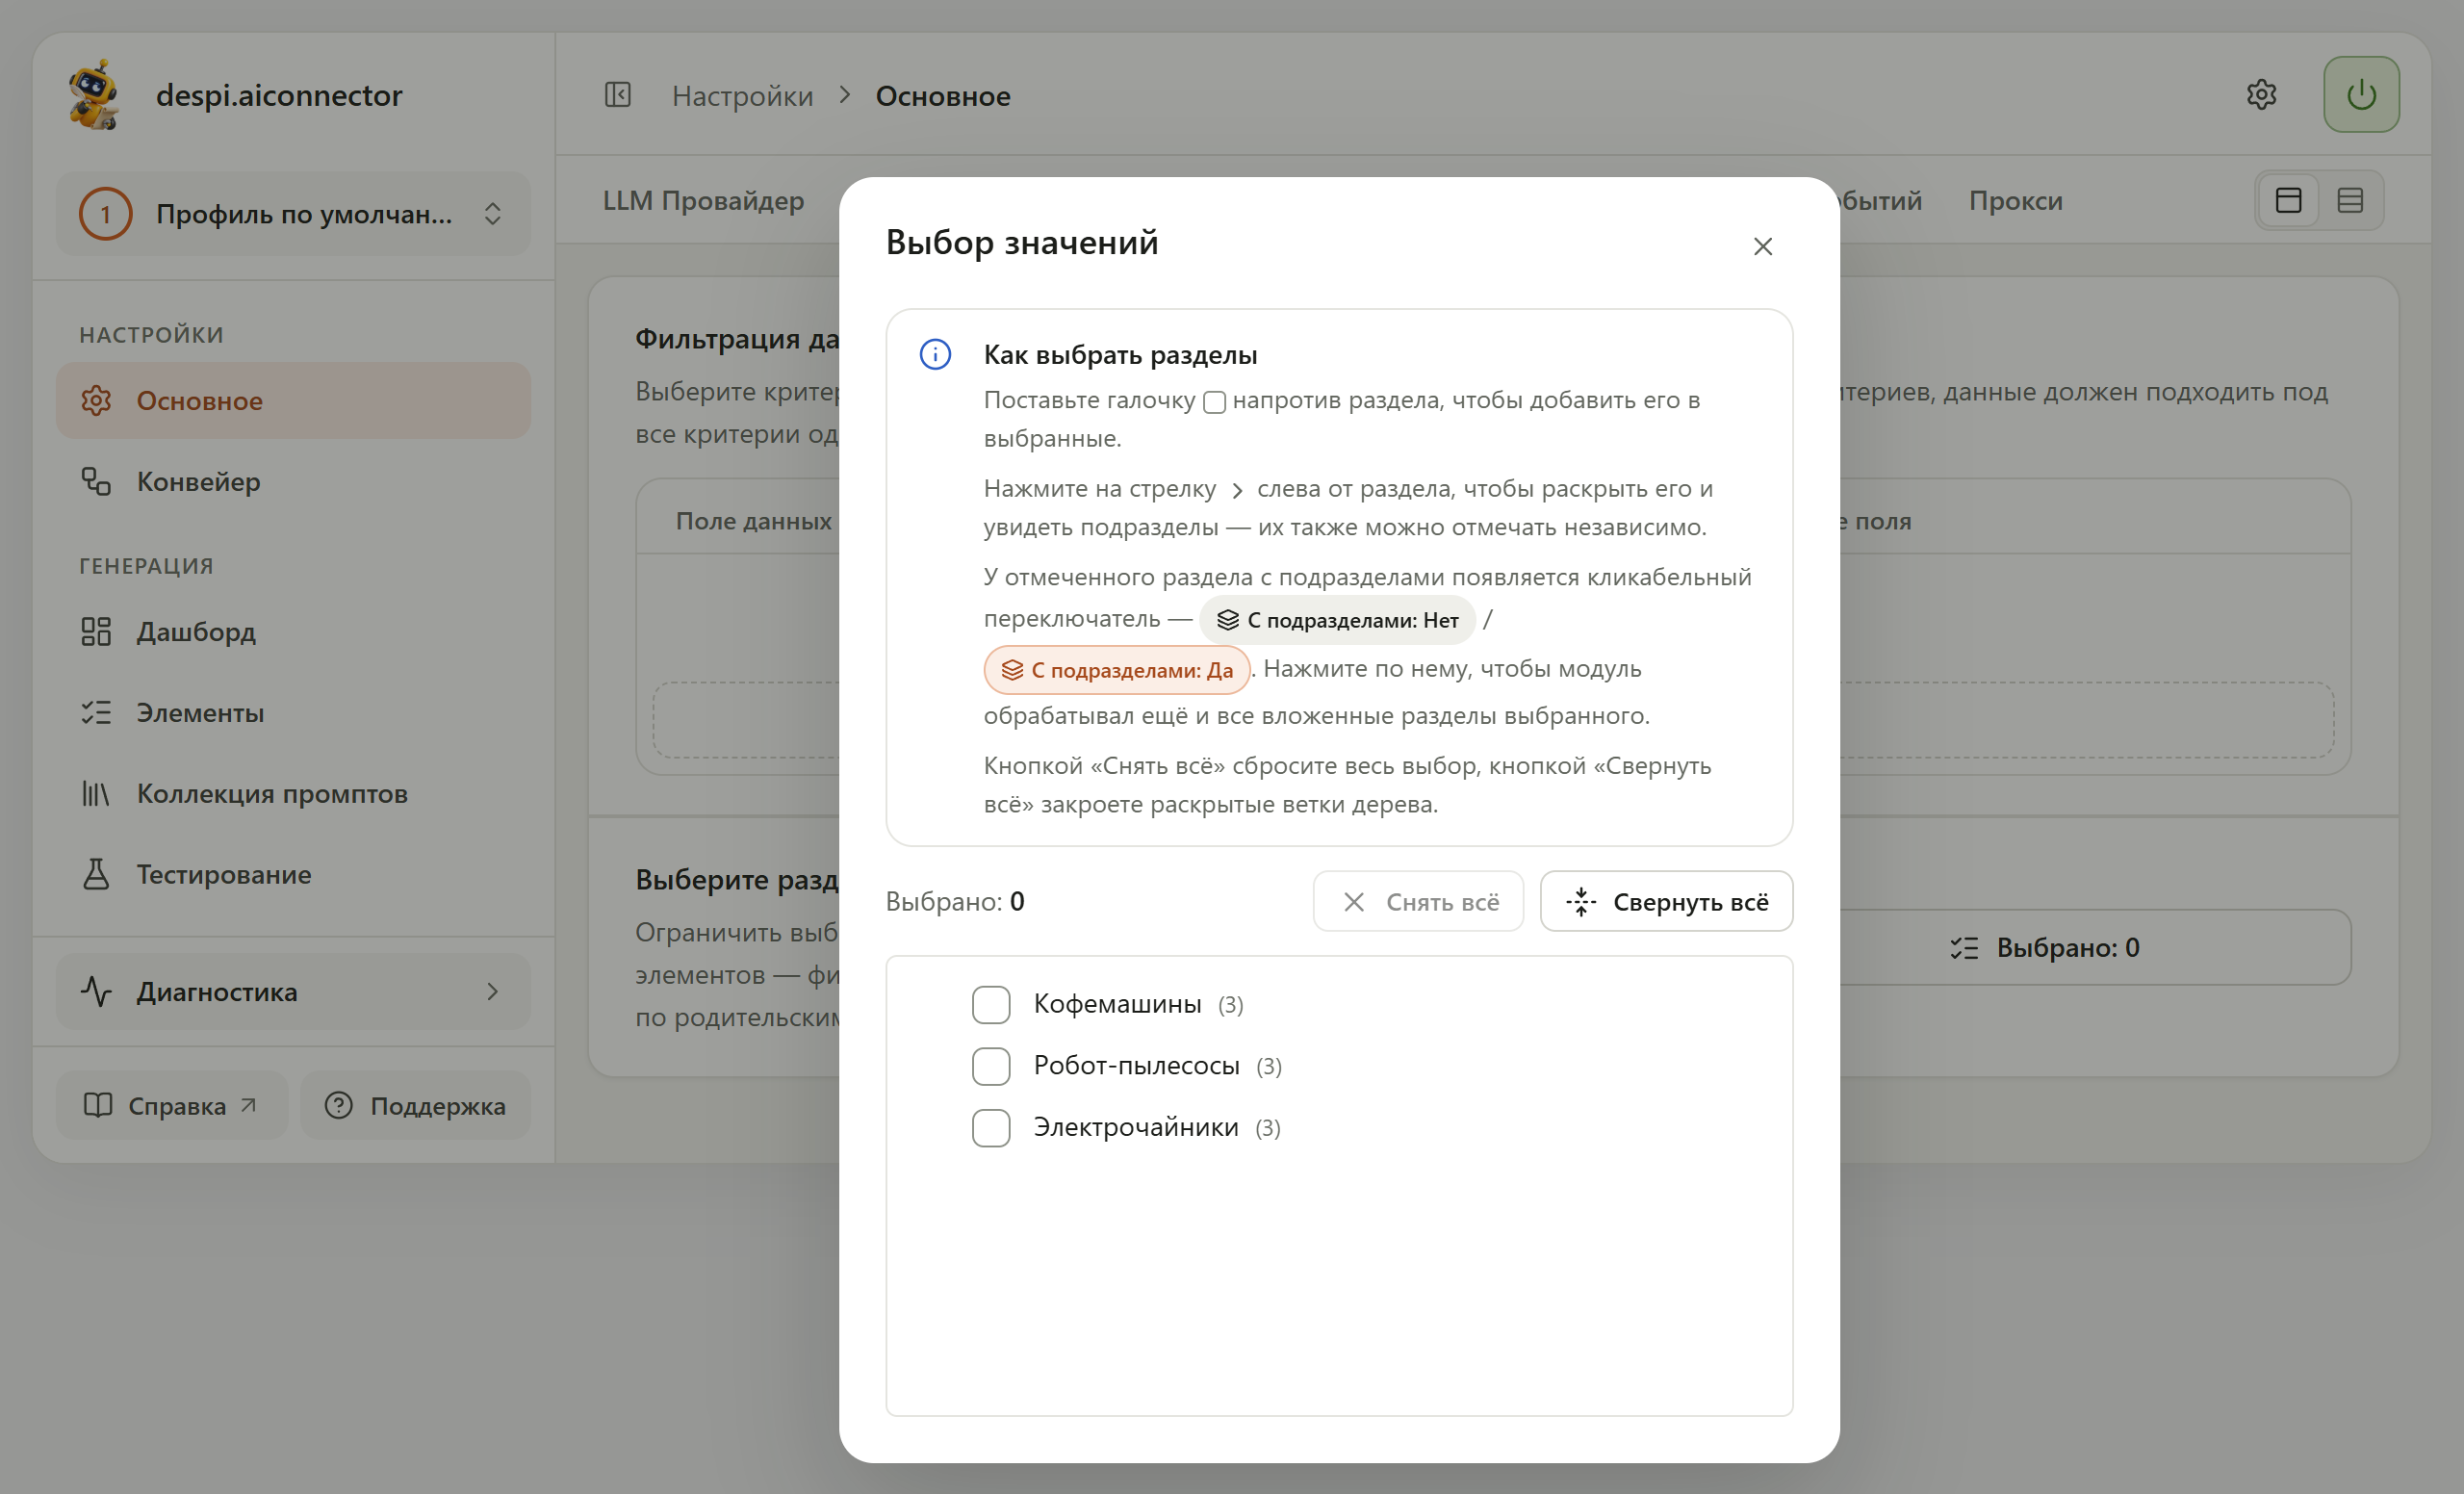Check the Кофемашины checkbox
Image resolution: width=2464 pixels, height=1494 pixels.
coord(990,1004)
